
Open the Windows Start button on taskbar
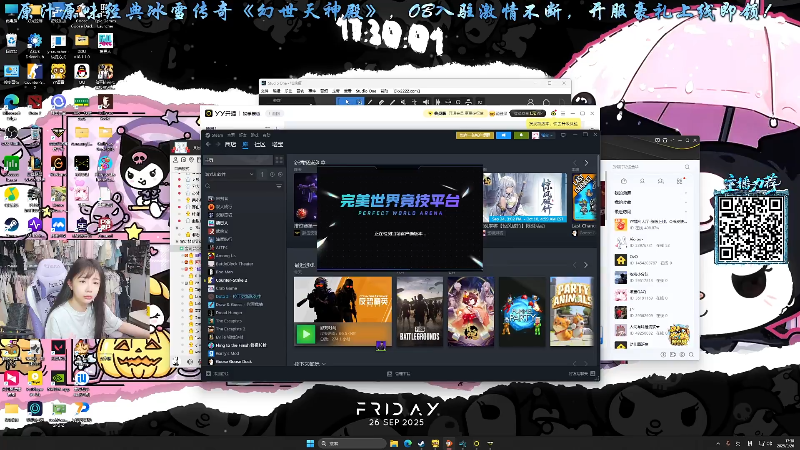[x=310, y=443]
